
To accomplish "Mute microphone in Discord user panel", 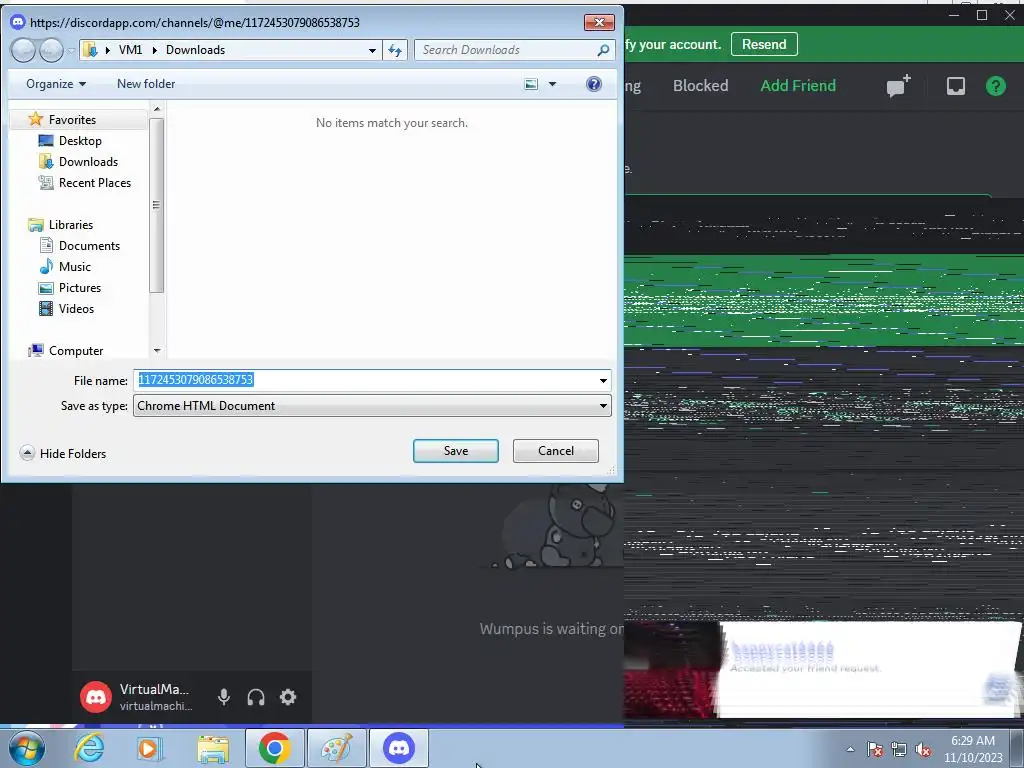I will click(223, 697).
